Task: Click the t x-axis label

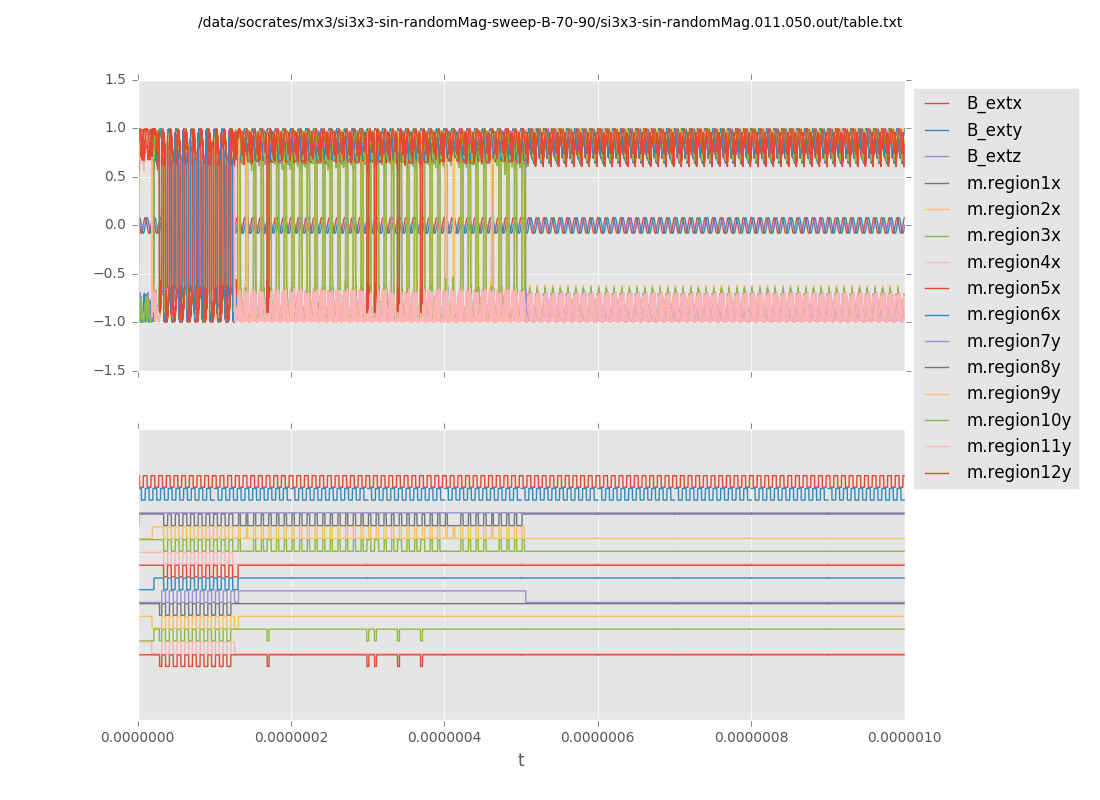Action: click(x=521, y=760)
